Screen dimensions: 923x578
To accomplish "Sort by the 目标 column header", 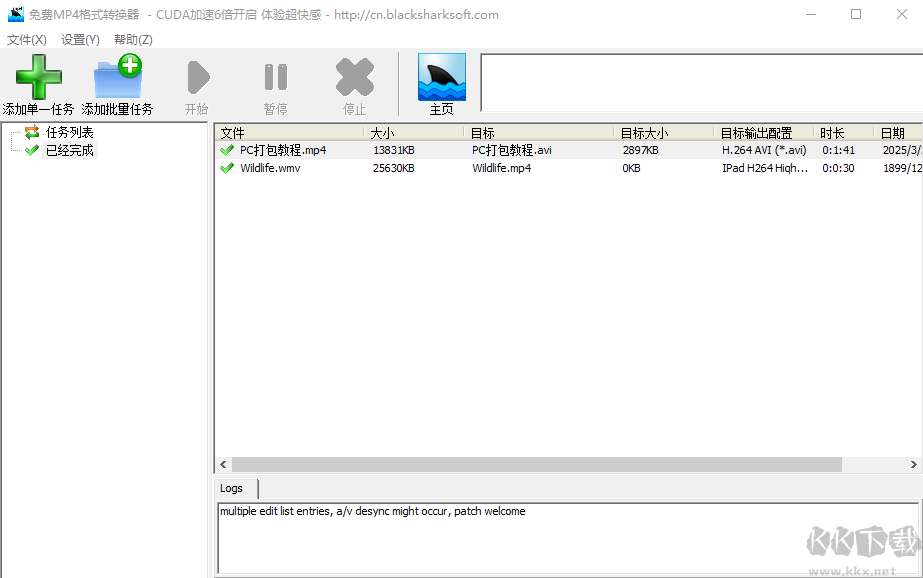I will pos(539,133).
